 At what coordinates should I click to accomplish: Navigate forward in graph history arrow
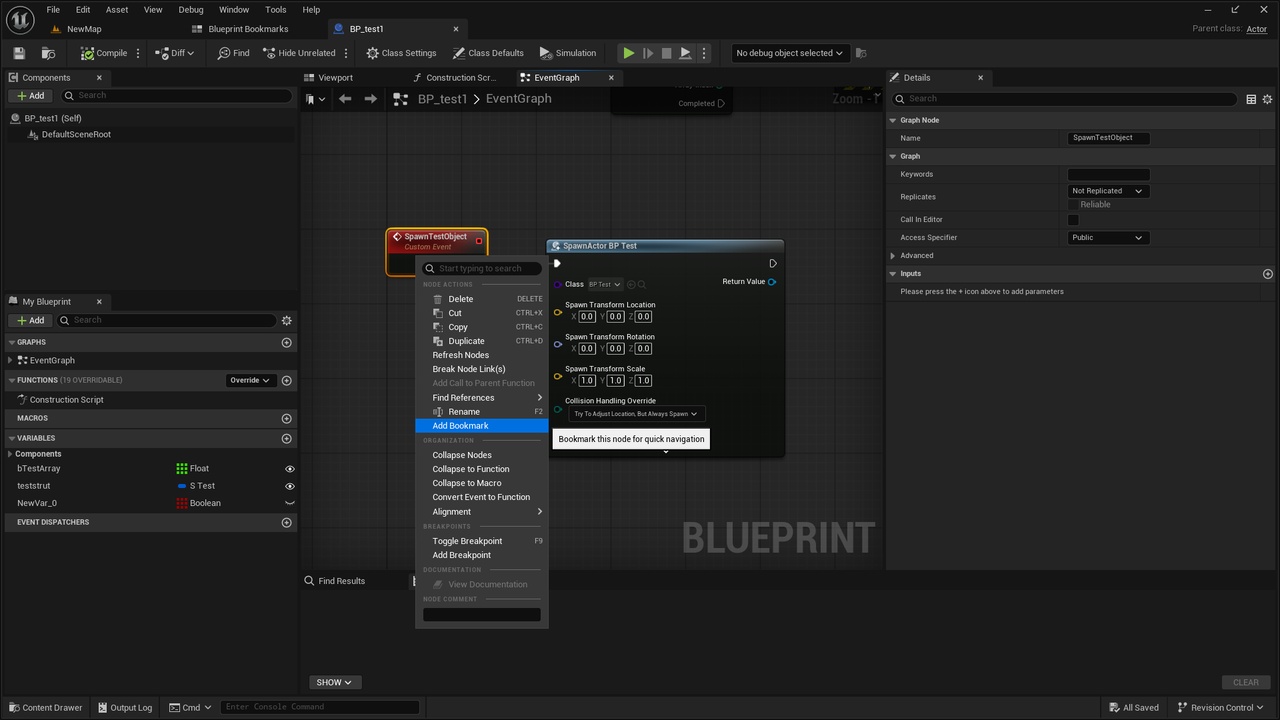pyautogui.click(x=371, y=99)
